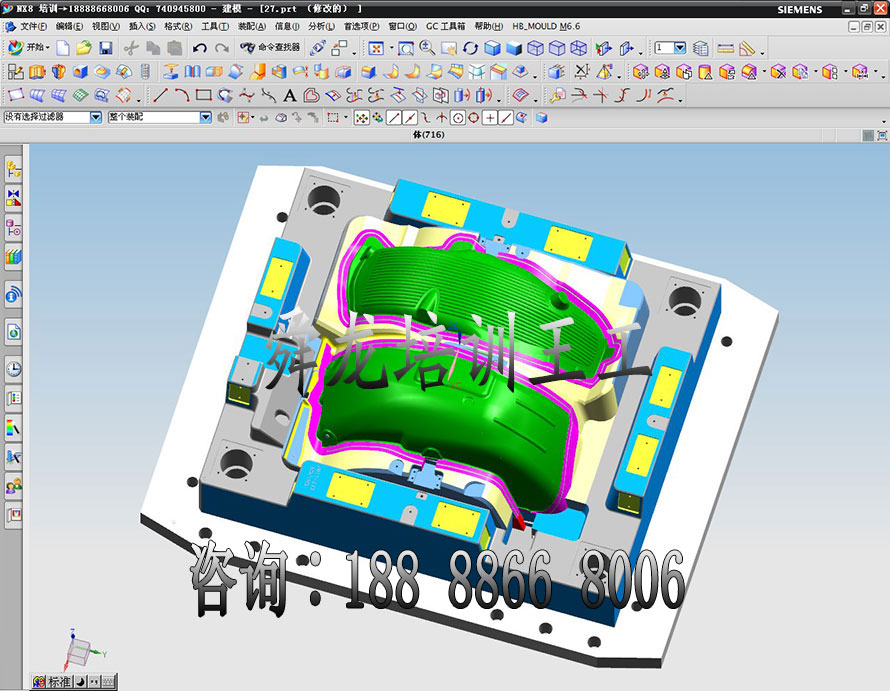Open the 文件(F) menu
The height and width of the screenshot is (691, 890).
(33, 26)
